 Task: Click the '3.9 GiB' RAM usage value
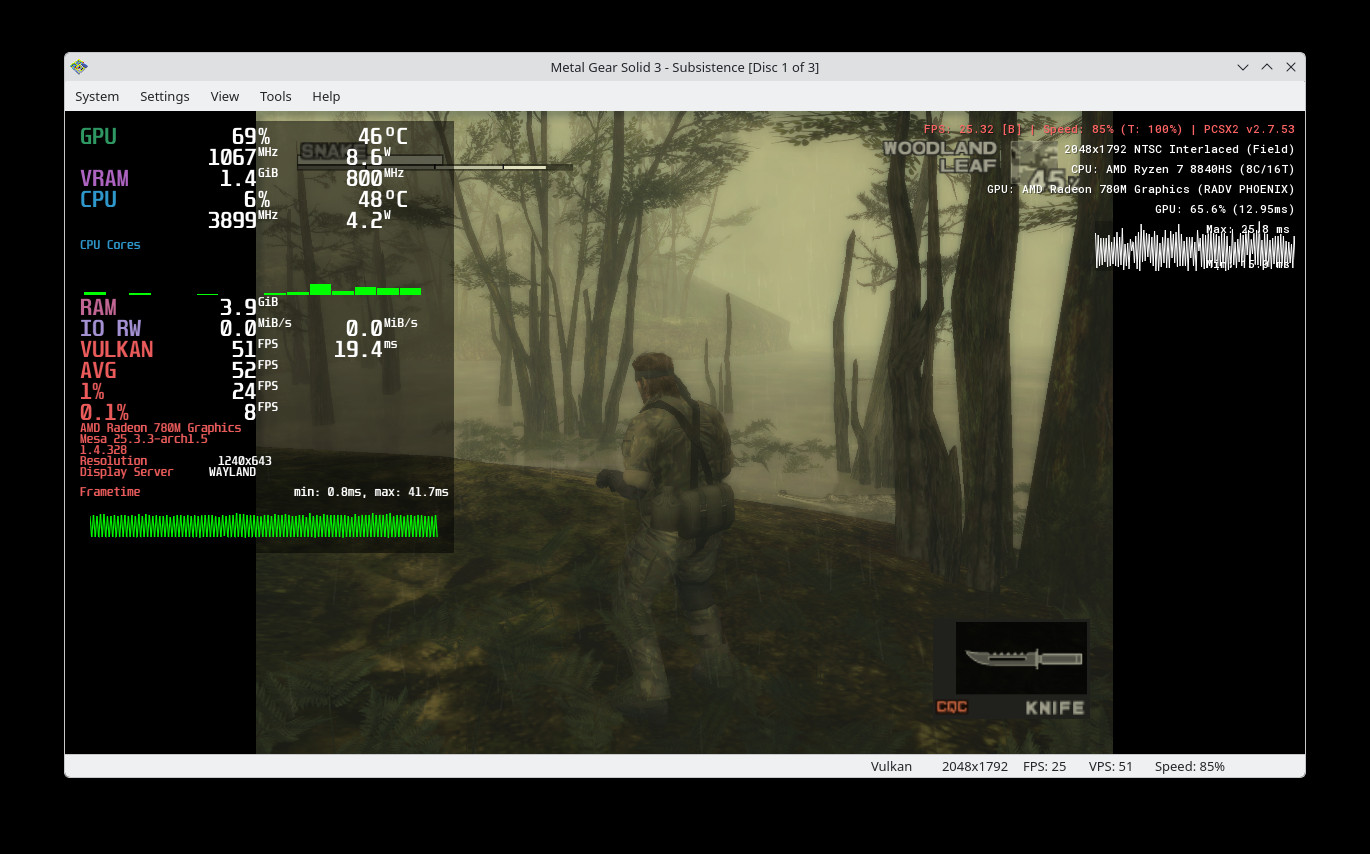pyautogui.click(x=249, y=307)
